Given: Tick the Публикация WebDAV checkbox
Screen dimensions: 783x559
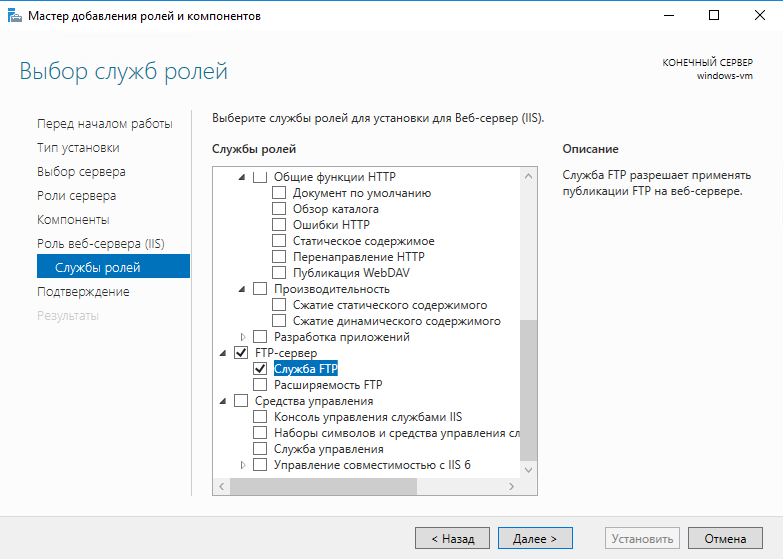Looking at the screenshot, I should (x=279, y=273).
